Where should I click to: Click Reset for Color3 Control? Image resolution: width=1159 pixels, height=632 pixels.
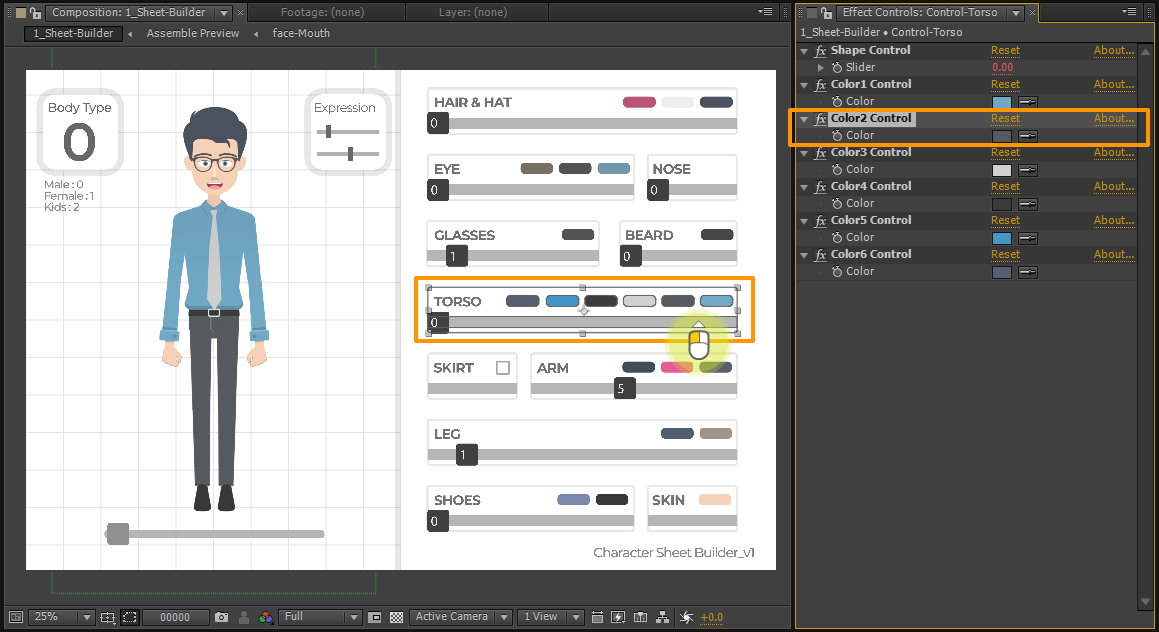tap(1005, 152)
